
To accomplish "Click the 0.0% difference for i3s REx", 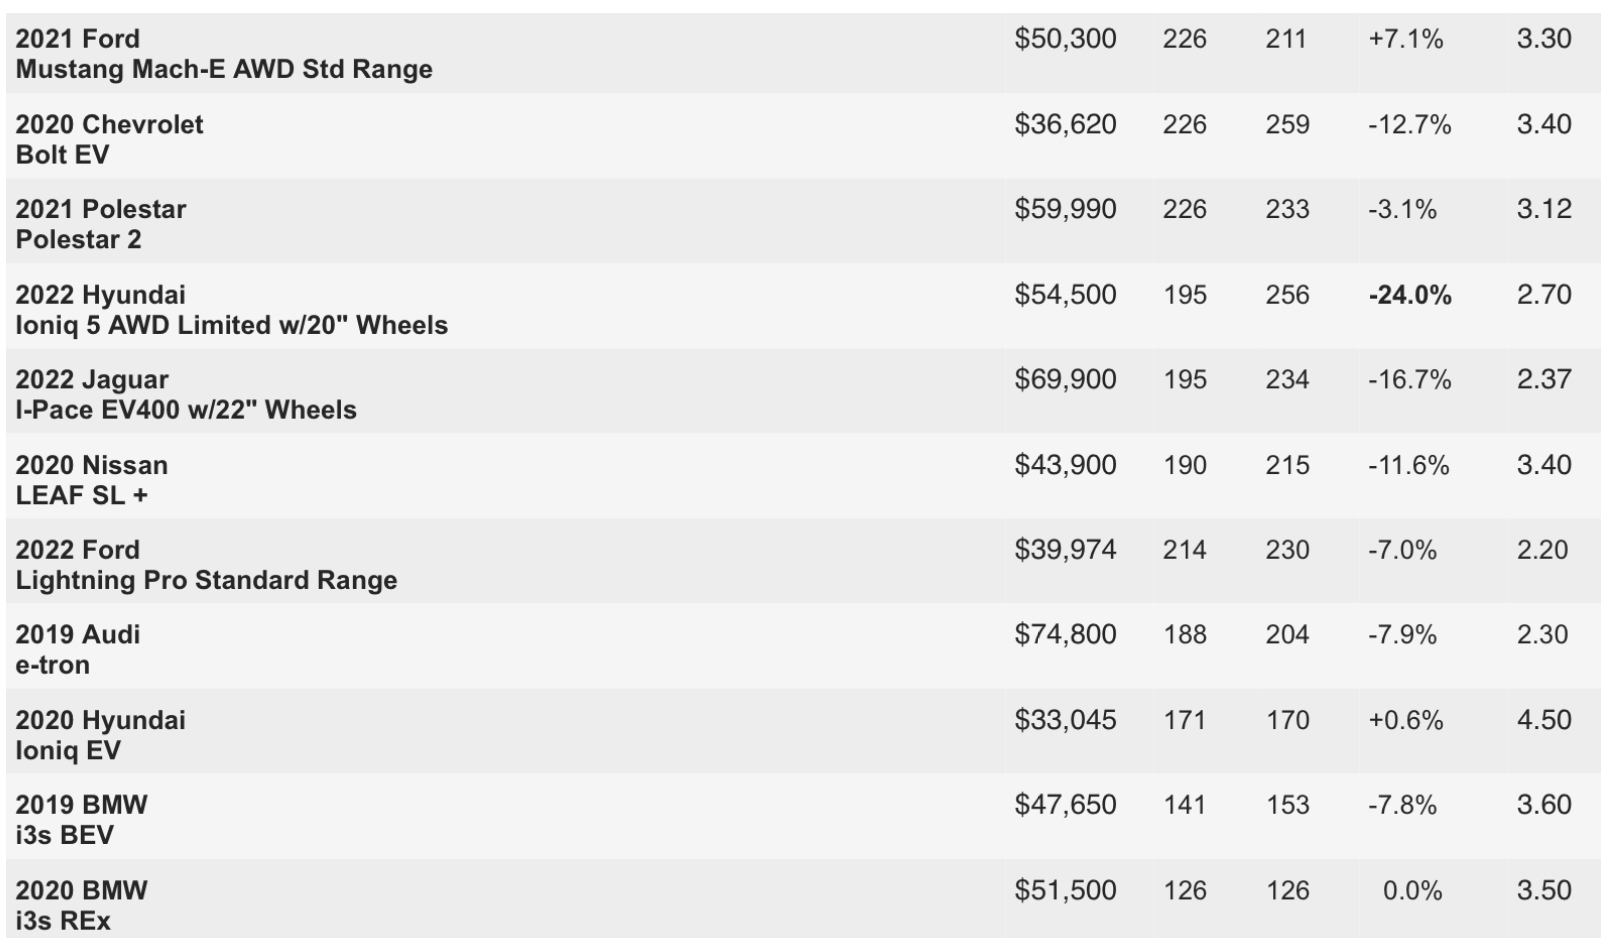I will click(1412, 891).
